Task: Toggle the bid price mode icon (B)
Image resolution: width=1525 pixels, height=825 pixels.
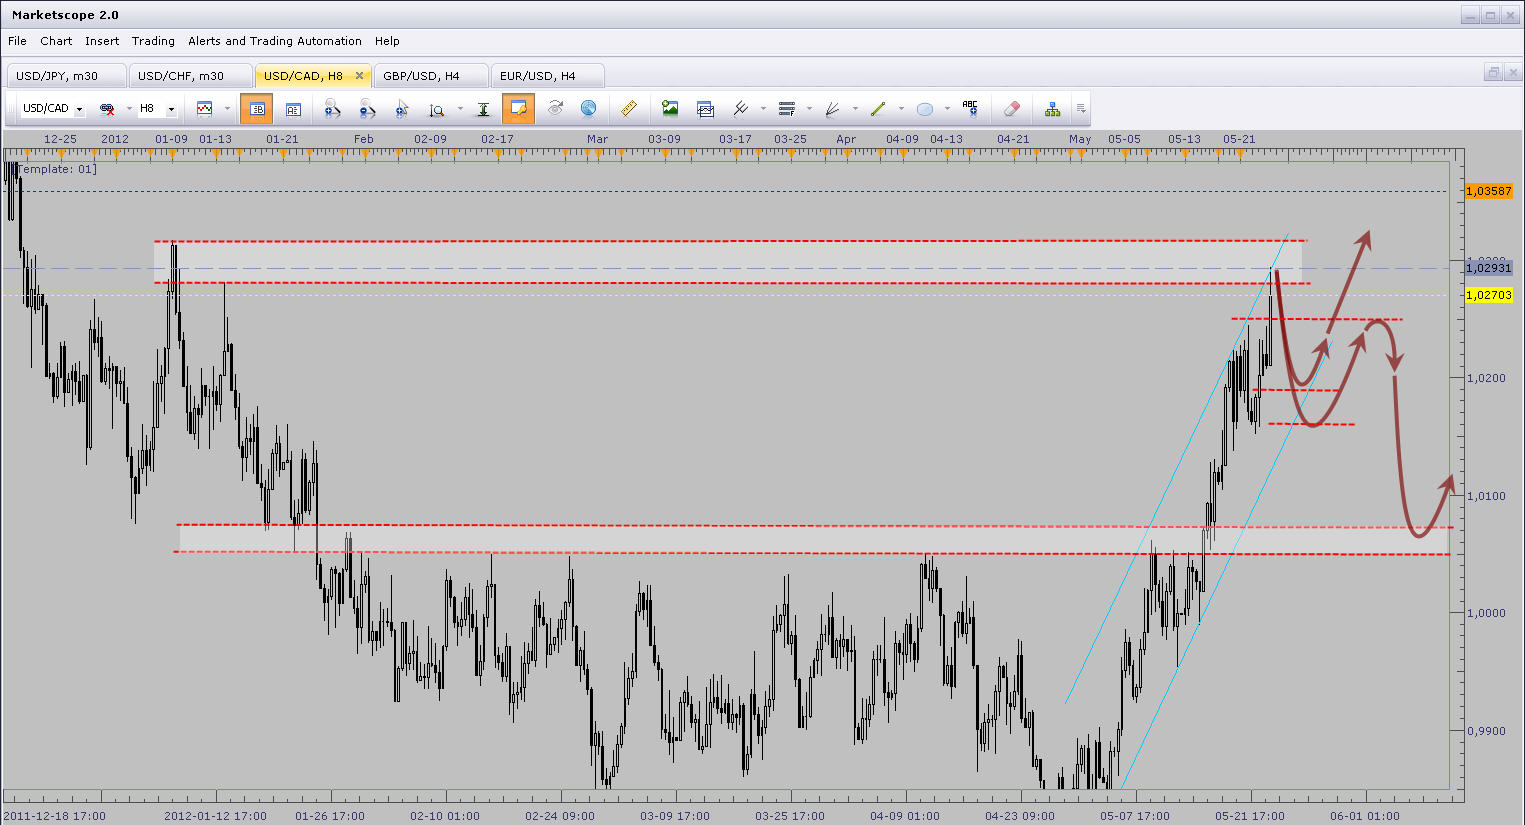Action: tap(257, 109)
